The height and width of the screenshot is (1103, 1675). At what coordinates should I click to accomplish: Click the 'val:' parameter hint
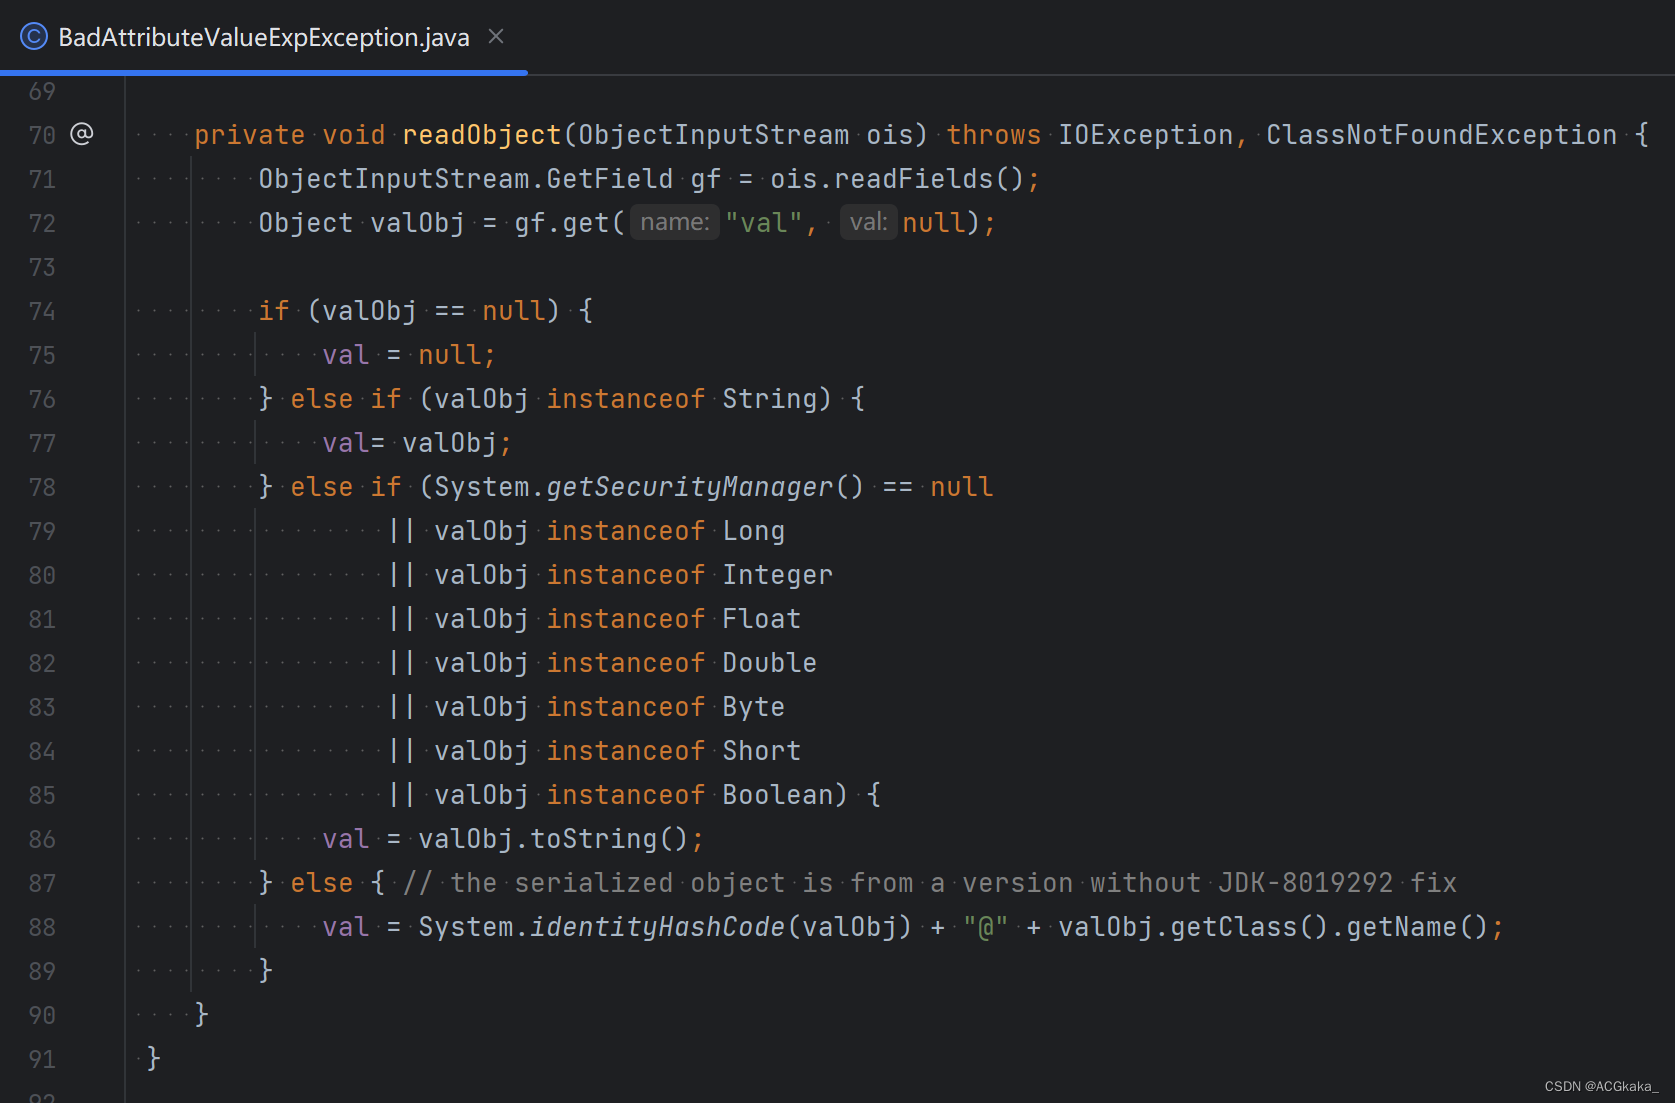pyautogui.click(x=868, y=222)
